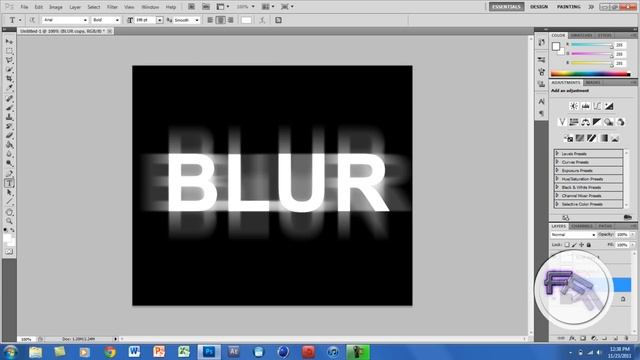
Task: Switch to the Channels tab
Action: (582, 226)
